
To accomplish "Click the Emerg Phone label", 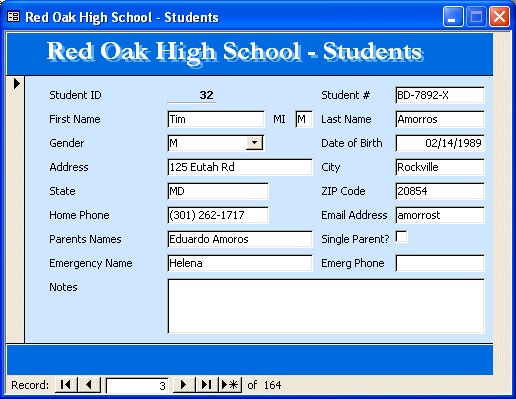I will pos(353,263).
